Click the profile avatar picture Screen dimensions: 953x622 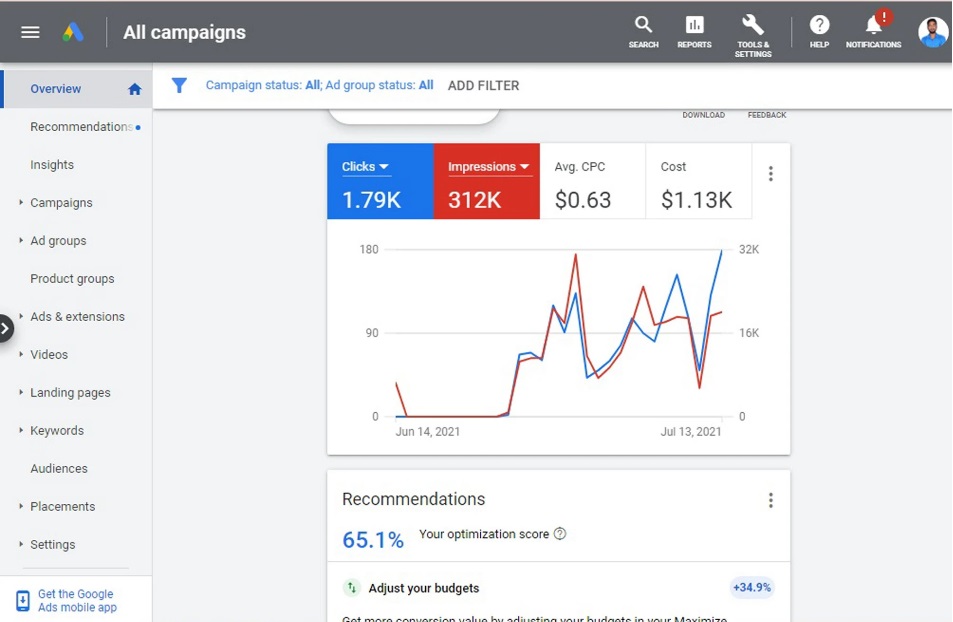(932, 31)
